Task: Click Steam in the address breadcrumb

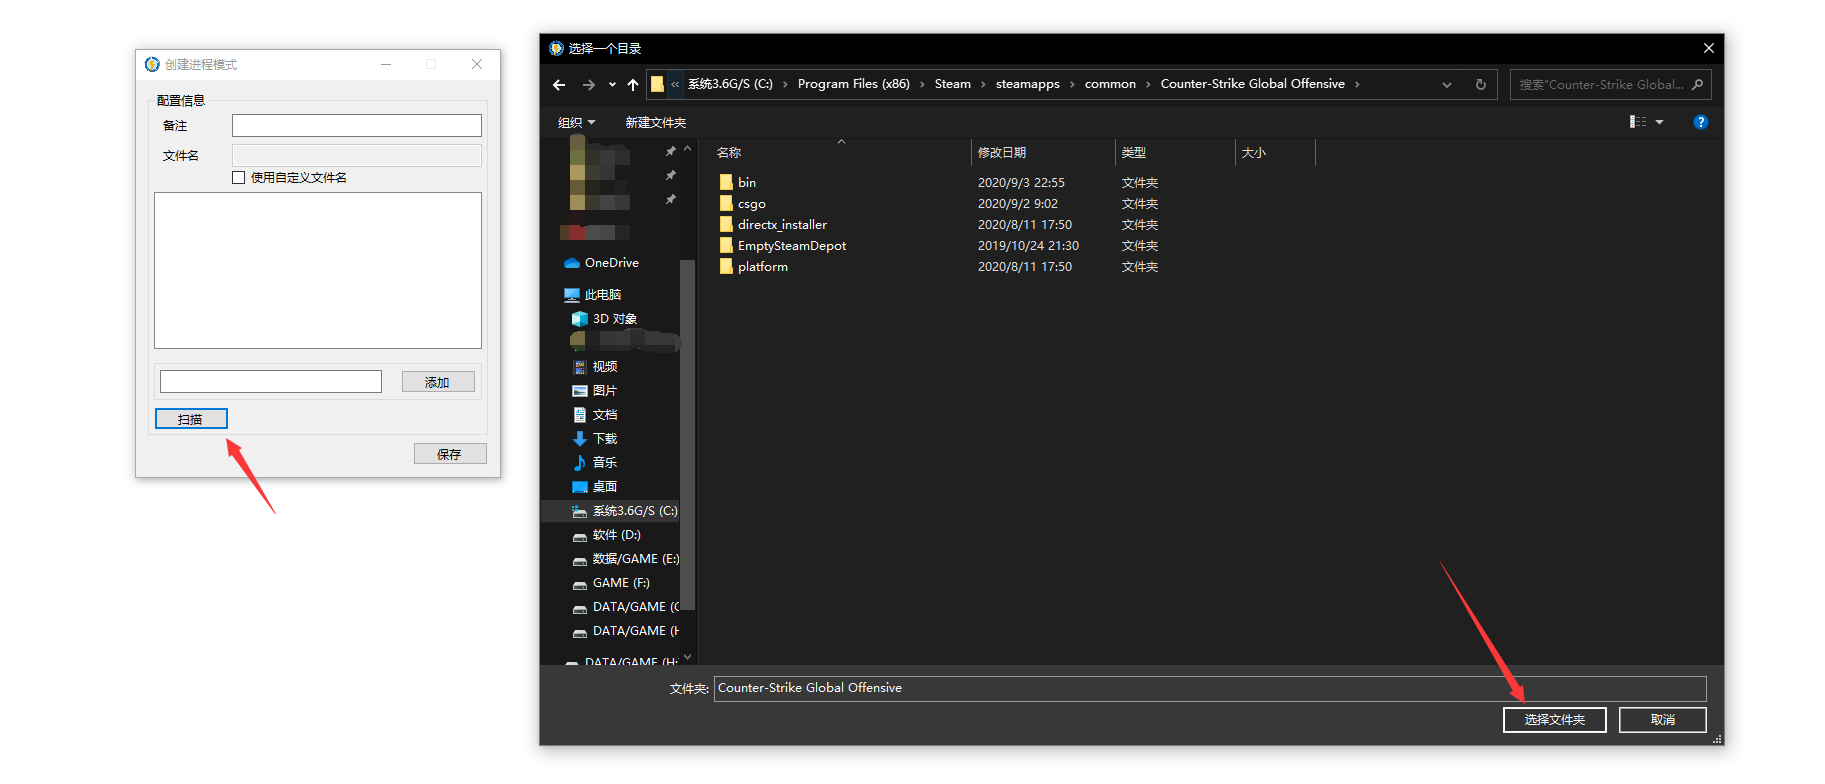Action: (952, 84)
